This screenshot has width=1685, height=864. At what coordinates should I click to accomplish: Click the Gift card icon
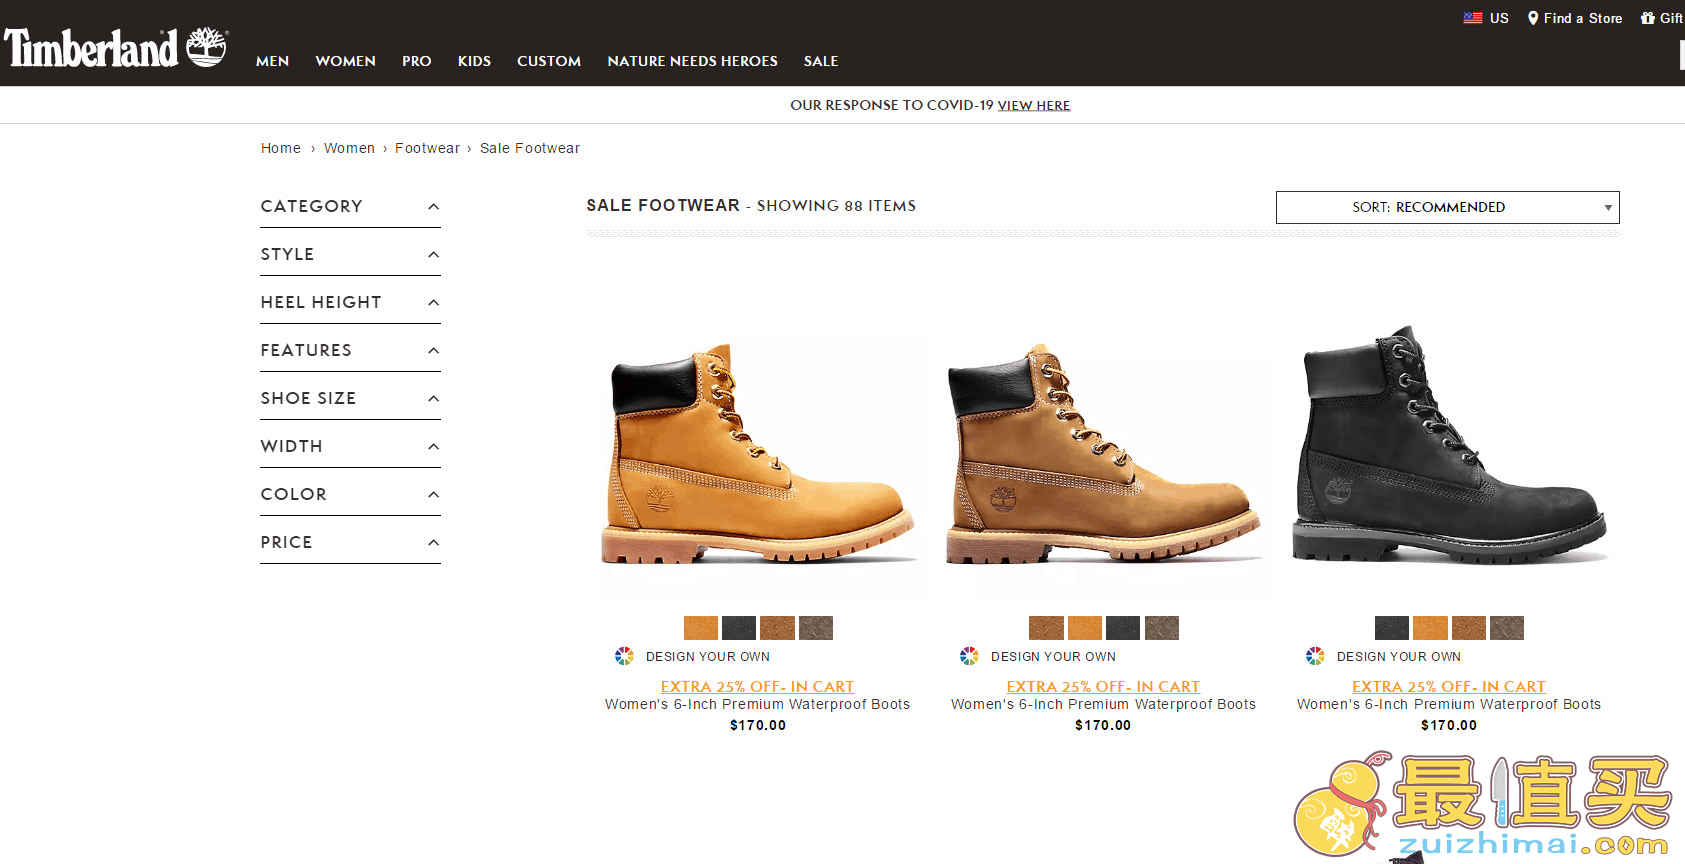click(1648, 18)
